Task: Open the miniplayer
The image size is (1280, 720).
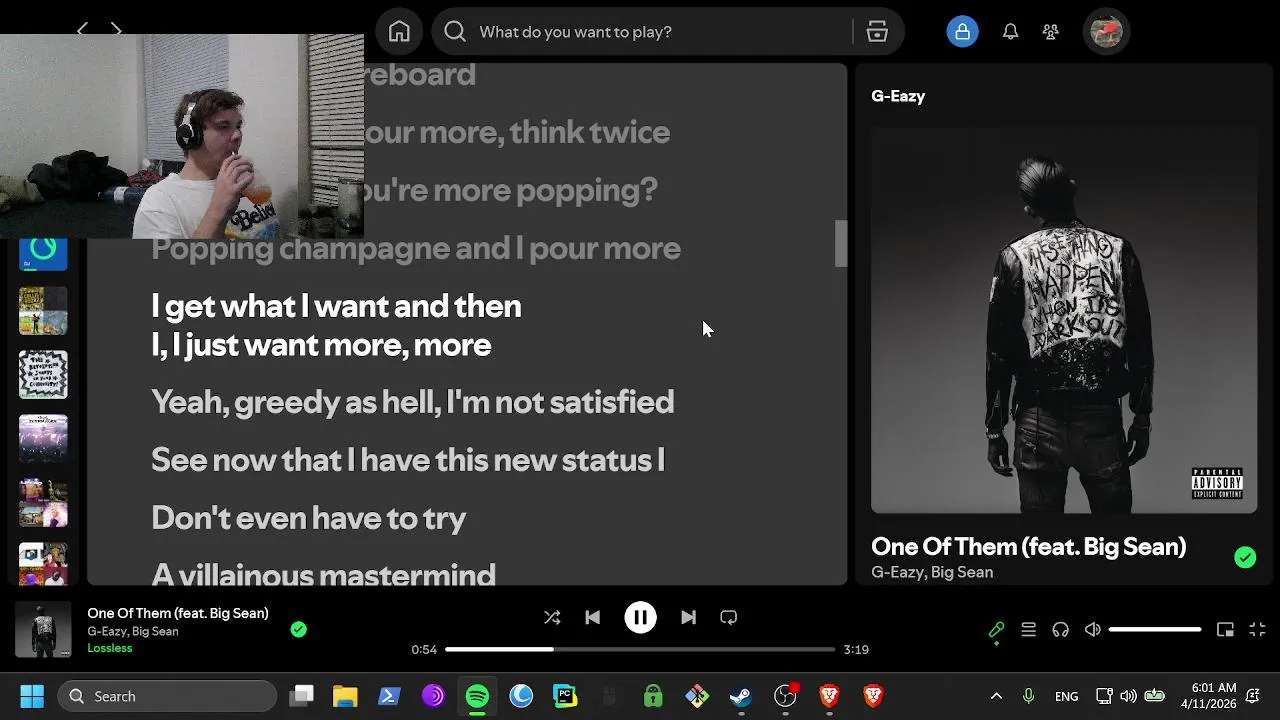Action: (x=1225, y=630)
